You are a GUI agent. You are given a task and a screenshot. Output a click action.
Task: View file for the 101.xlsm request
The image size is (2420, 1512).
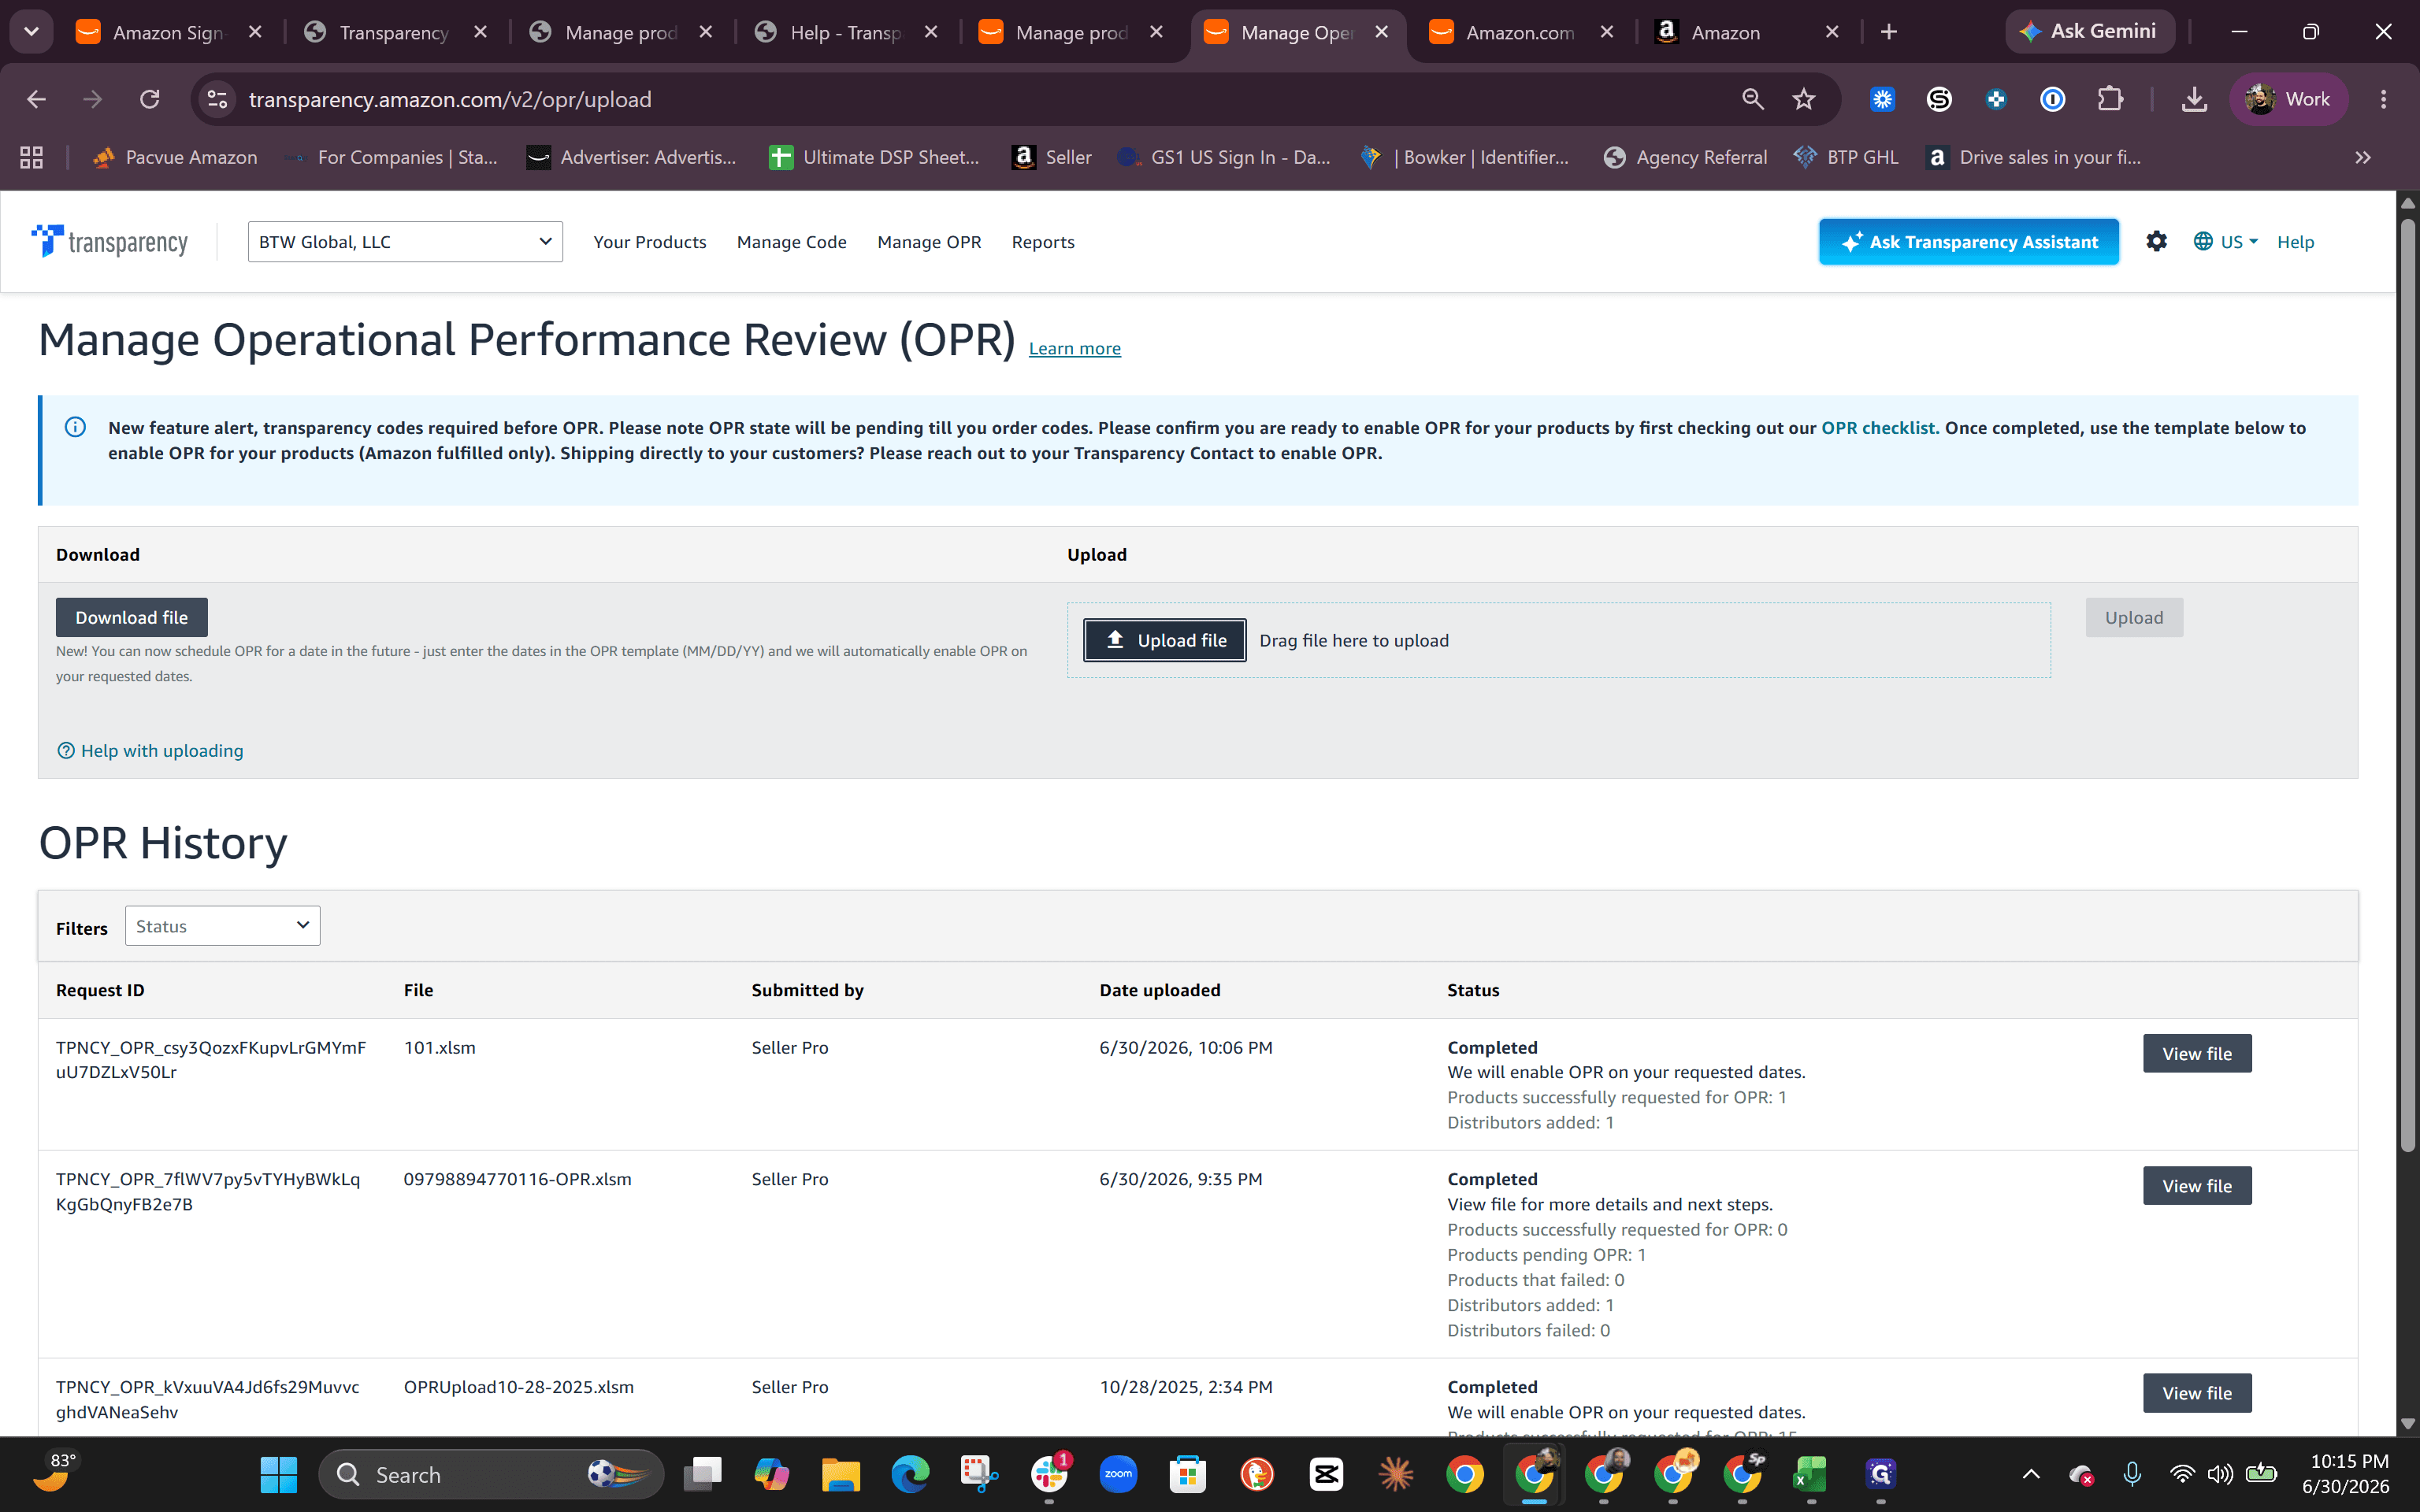click(x=2196, y=1053)
